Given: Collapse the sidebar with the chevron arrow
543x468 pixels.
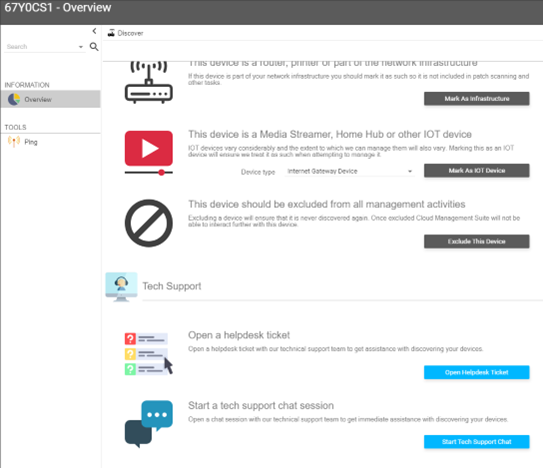Looking at the screenshot, I should click(x=94, y=31).
